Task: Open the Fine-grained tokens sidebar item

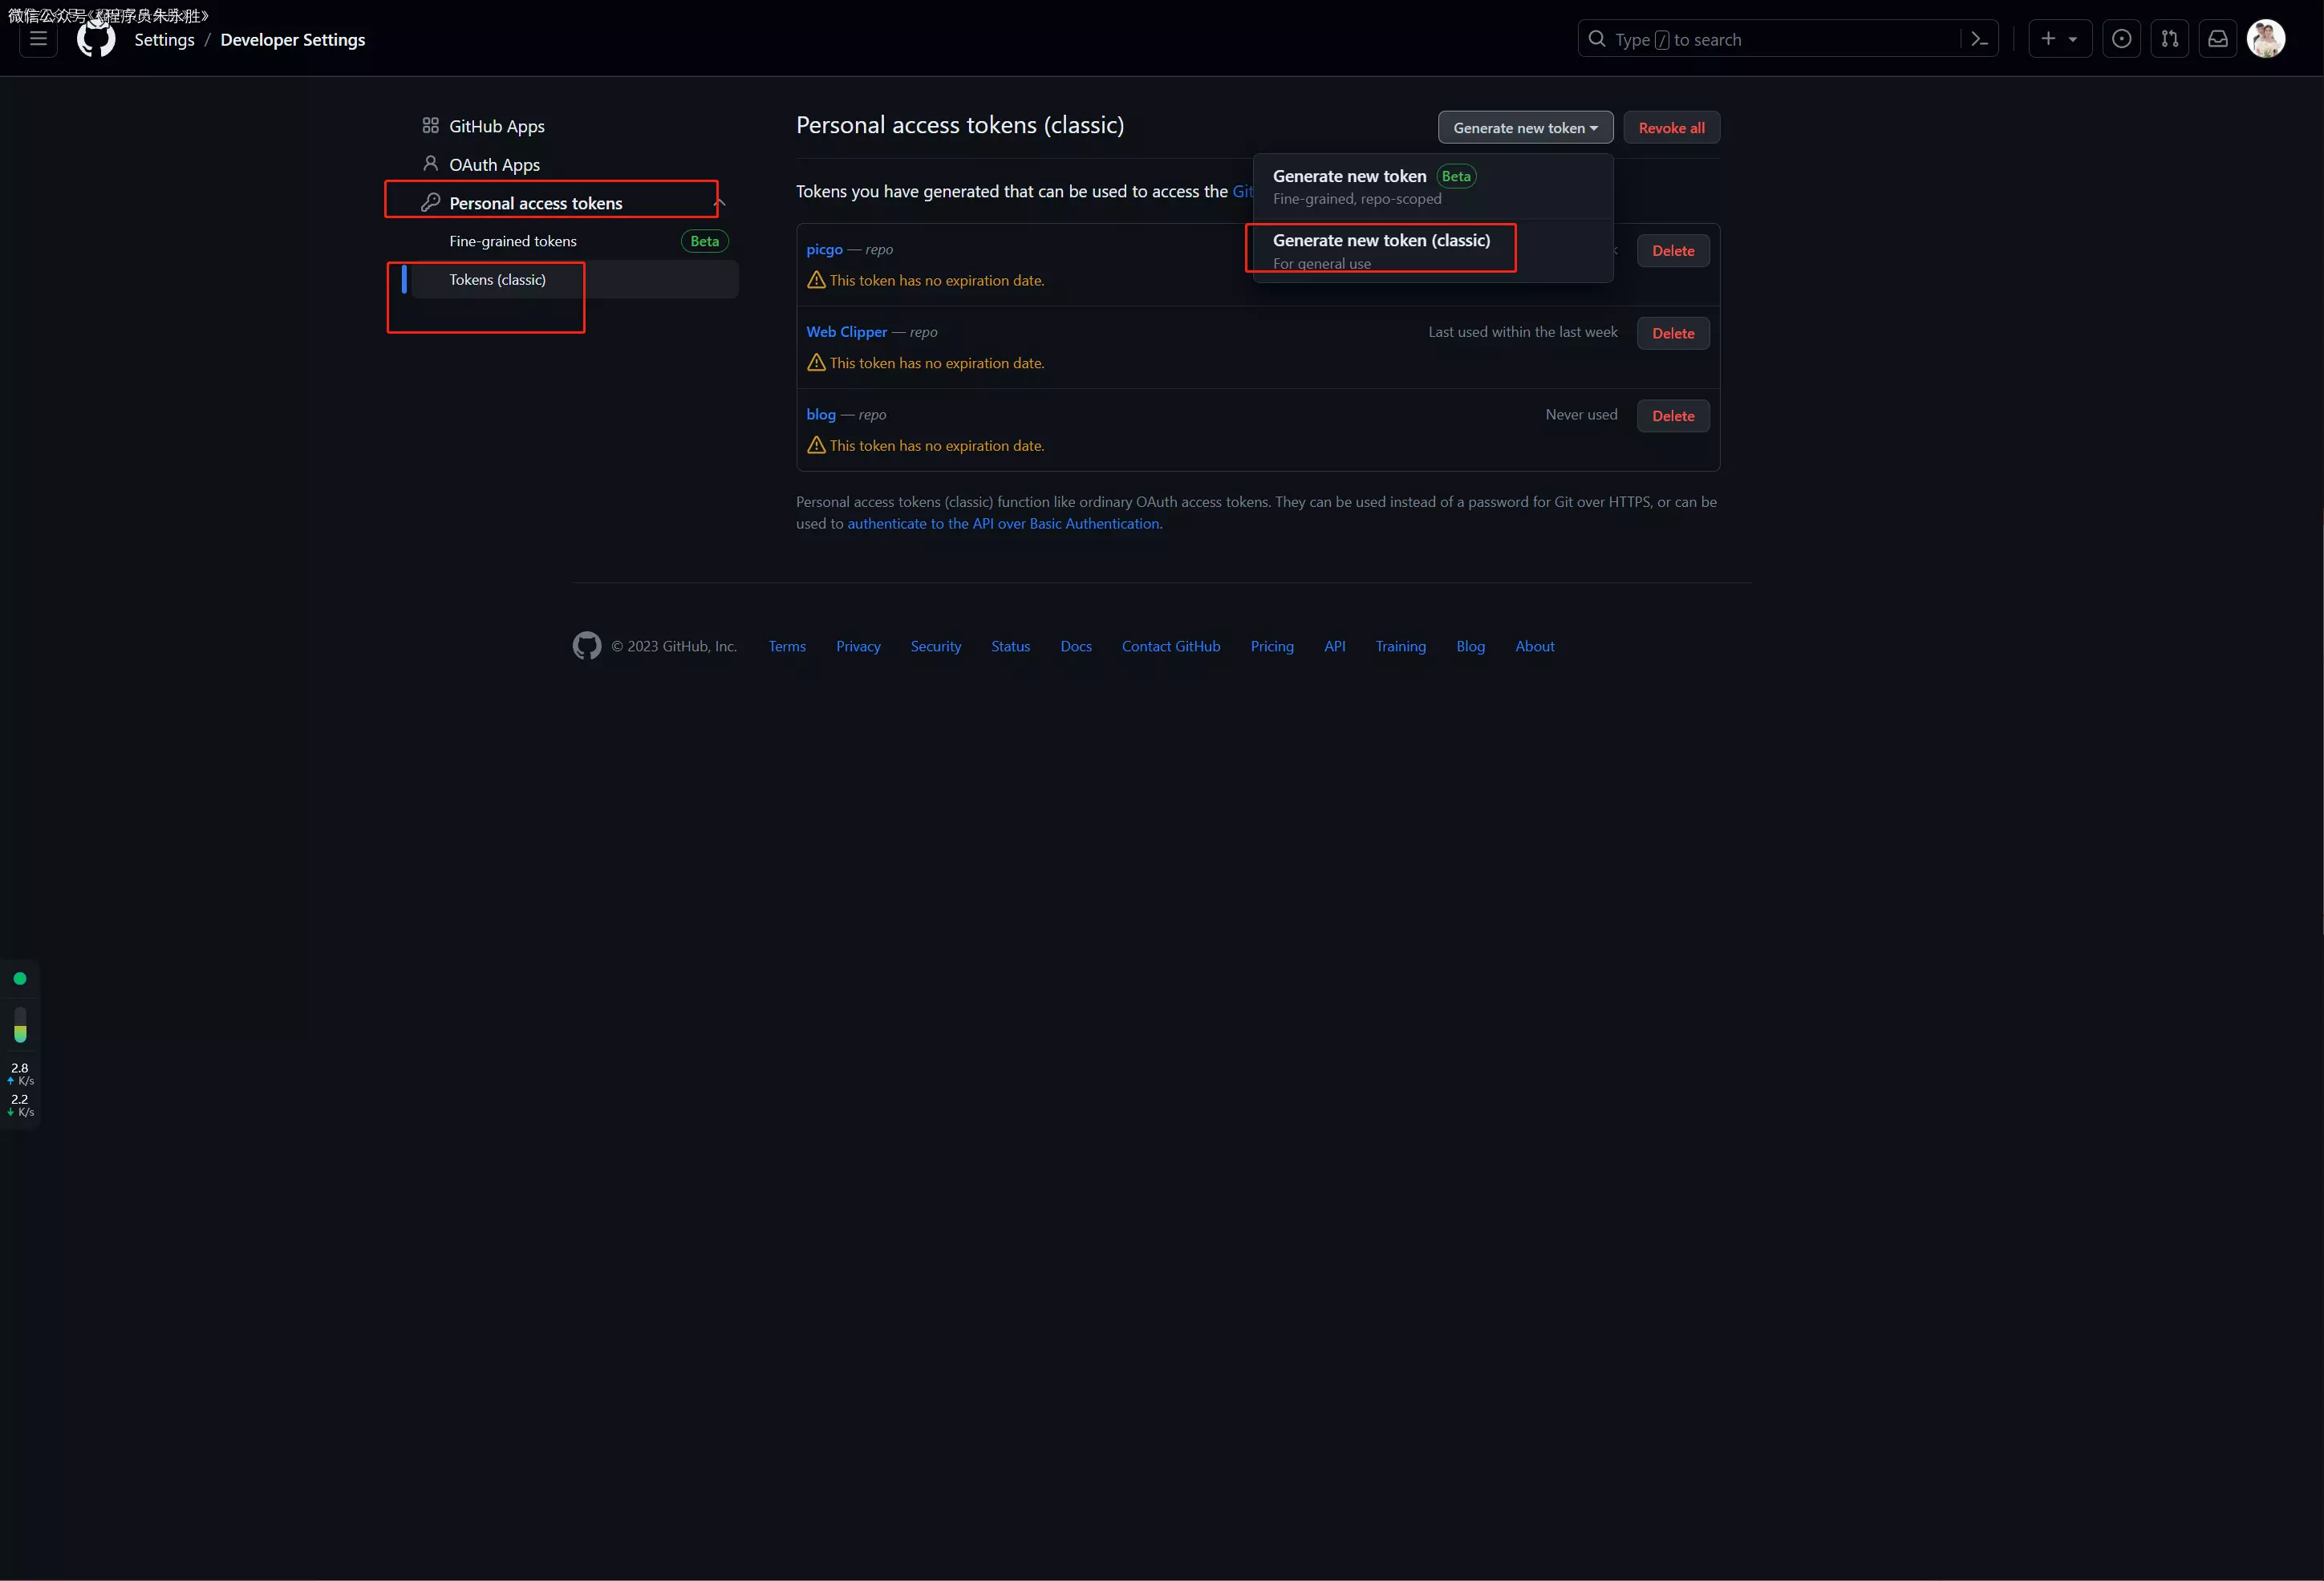Action: (x=512, y=241)
